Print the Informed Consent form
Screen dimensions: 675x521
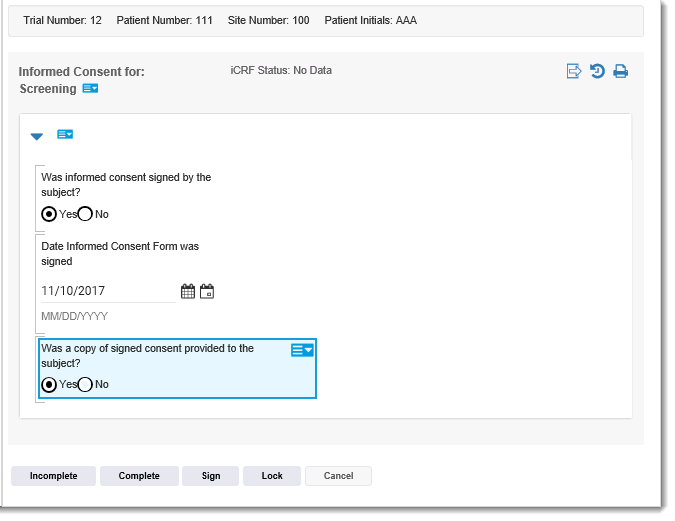[x=620, y=71]
